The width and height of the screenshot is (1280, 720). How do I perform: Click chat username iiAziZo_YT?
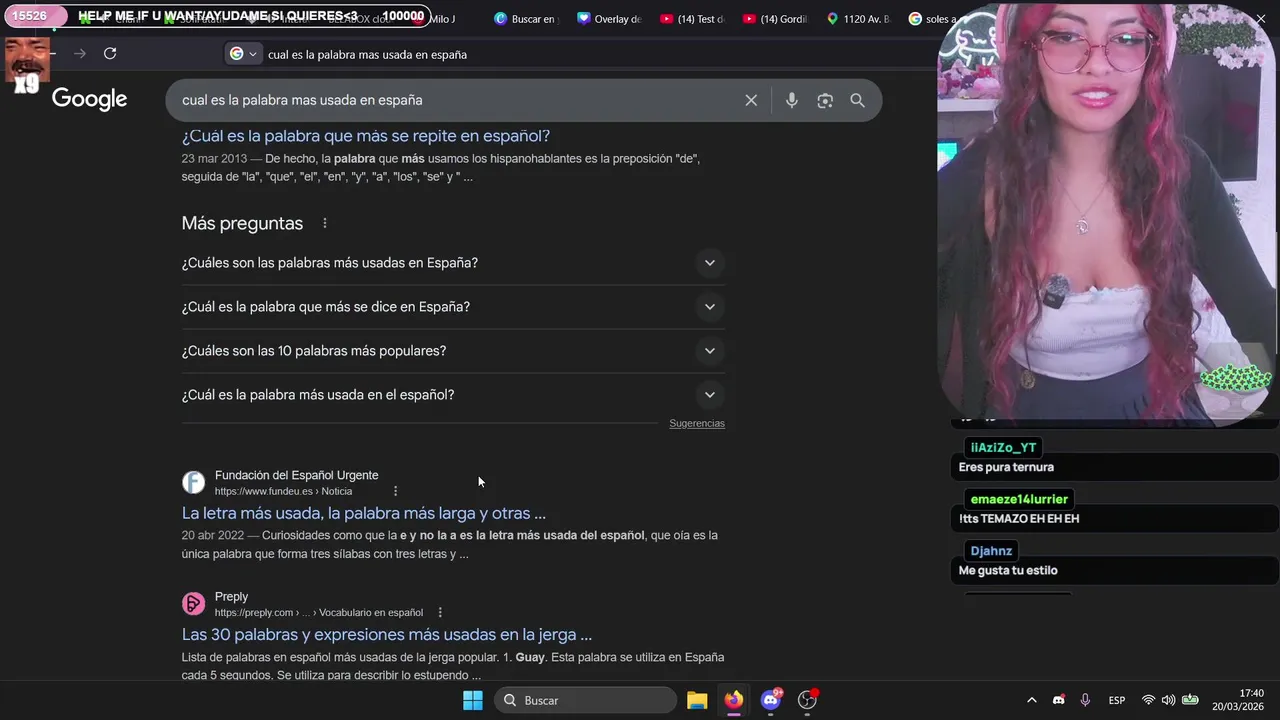click(x=1003, y=447)
